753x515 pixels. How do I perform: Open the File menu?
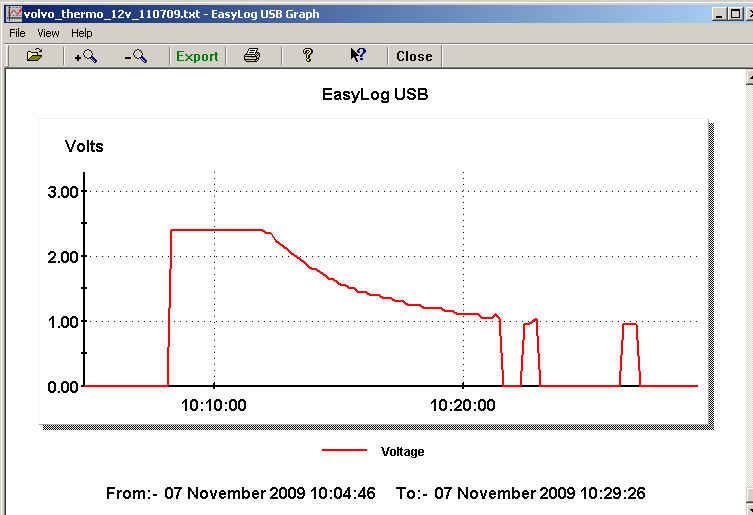tap(17, 33)
